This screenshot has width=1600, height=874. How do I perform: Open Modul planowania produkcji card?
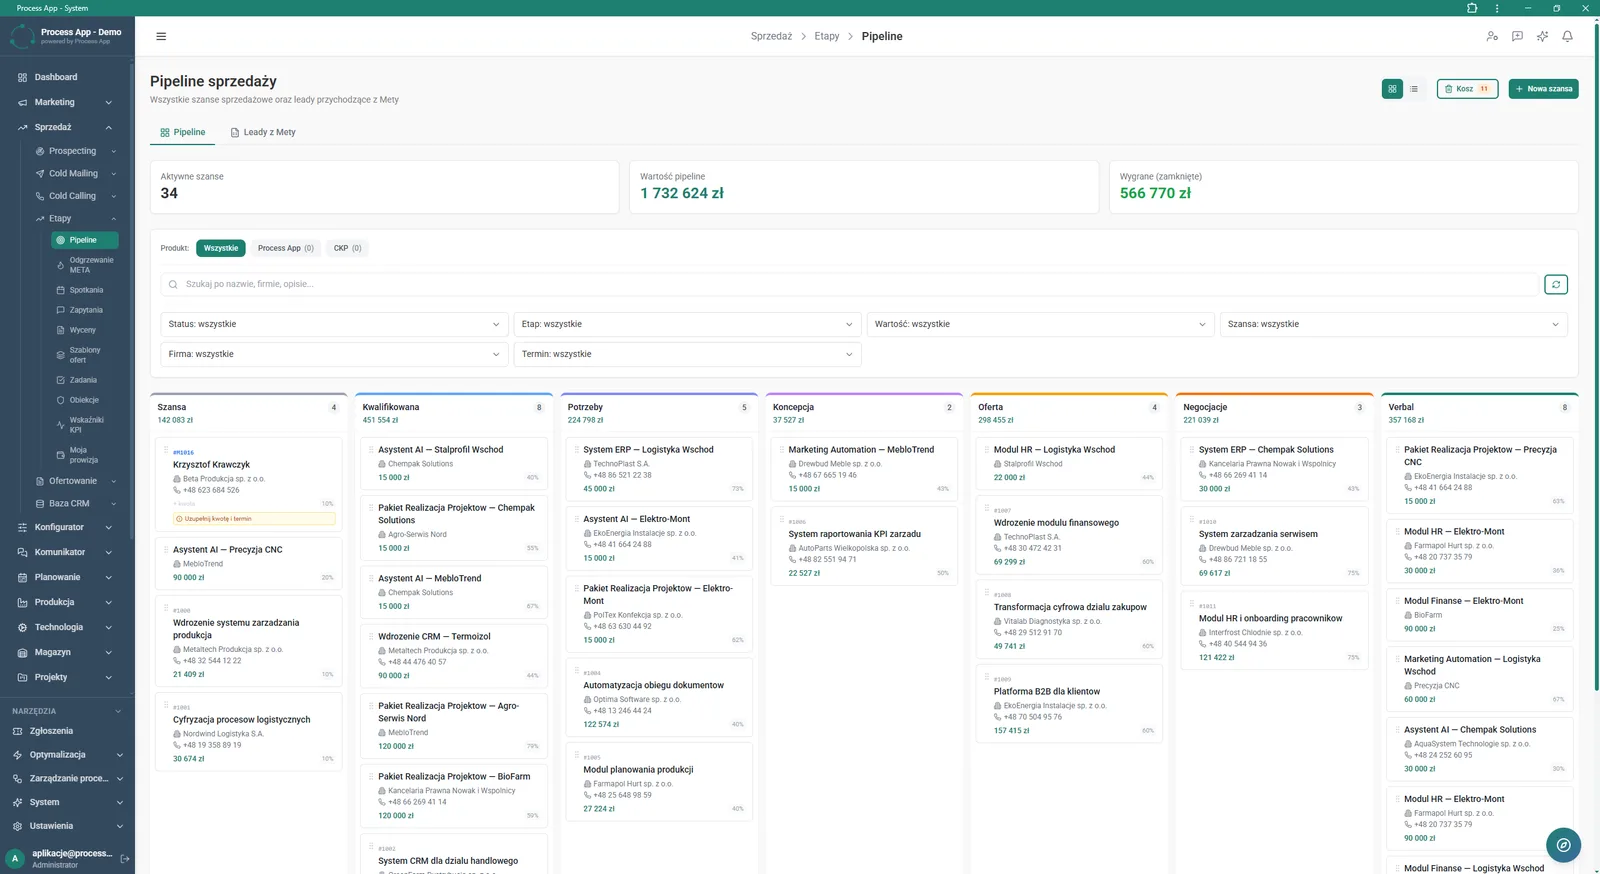[x=660, y=783]
